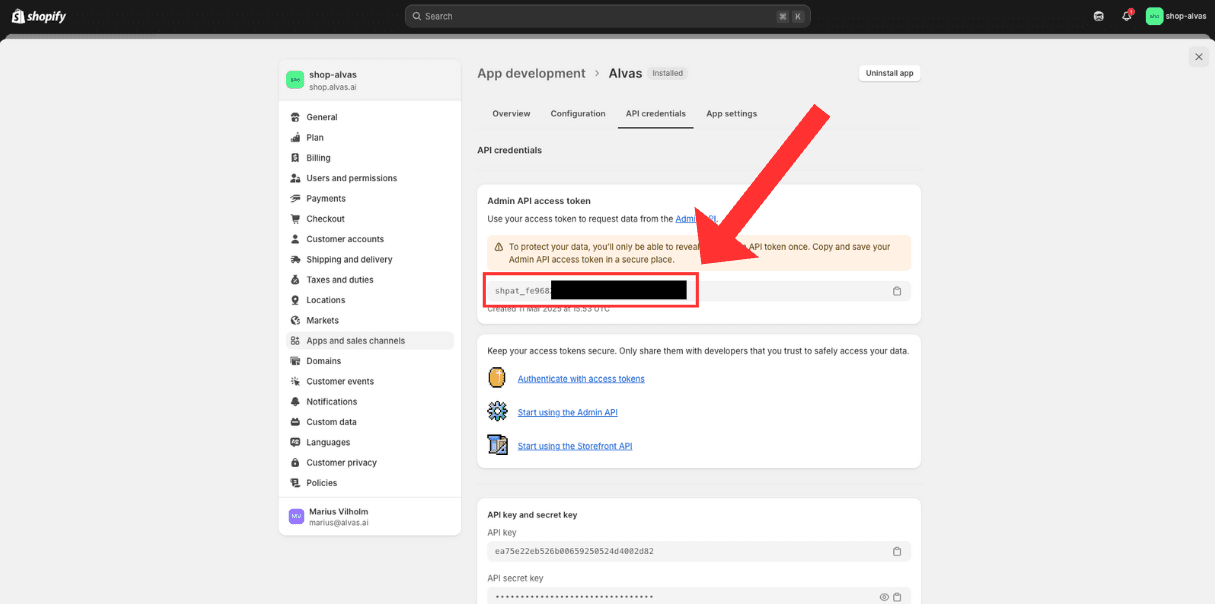Click the API credentials section heading

[509, 150]
